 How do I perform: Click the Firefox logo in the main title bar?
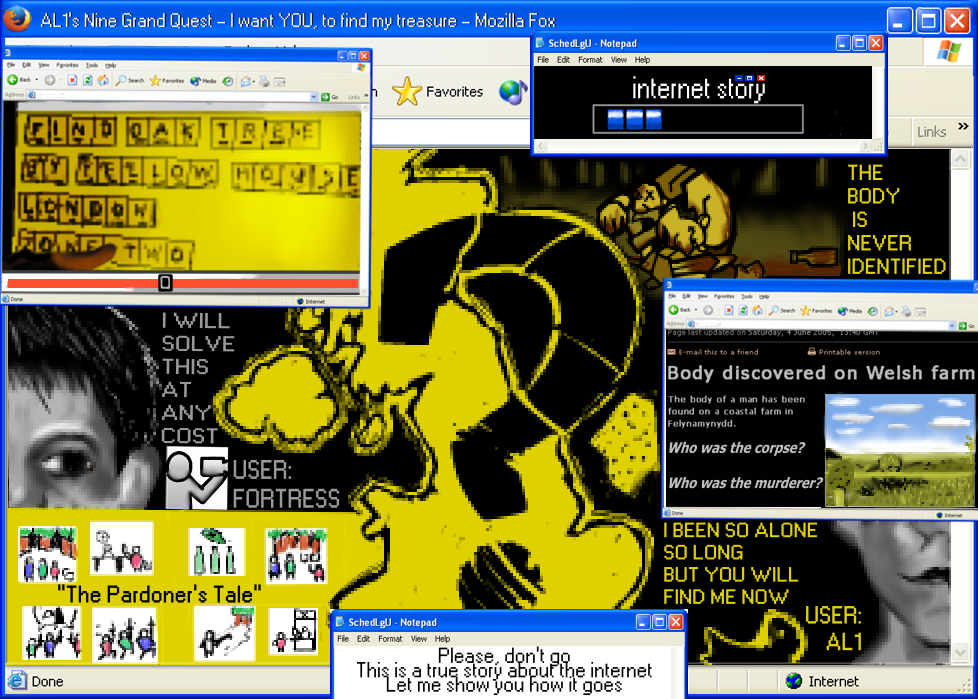pos(18,20)
